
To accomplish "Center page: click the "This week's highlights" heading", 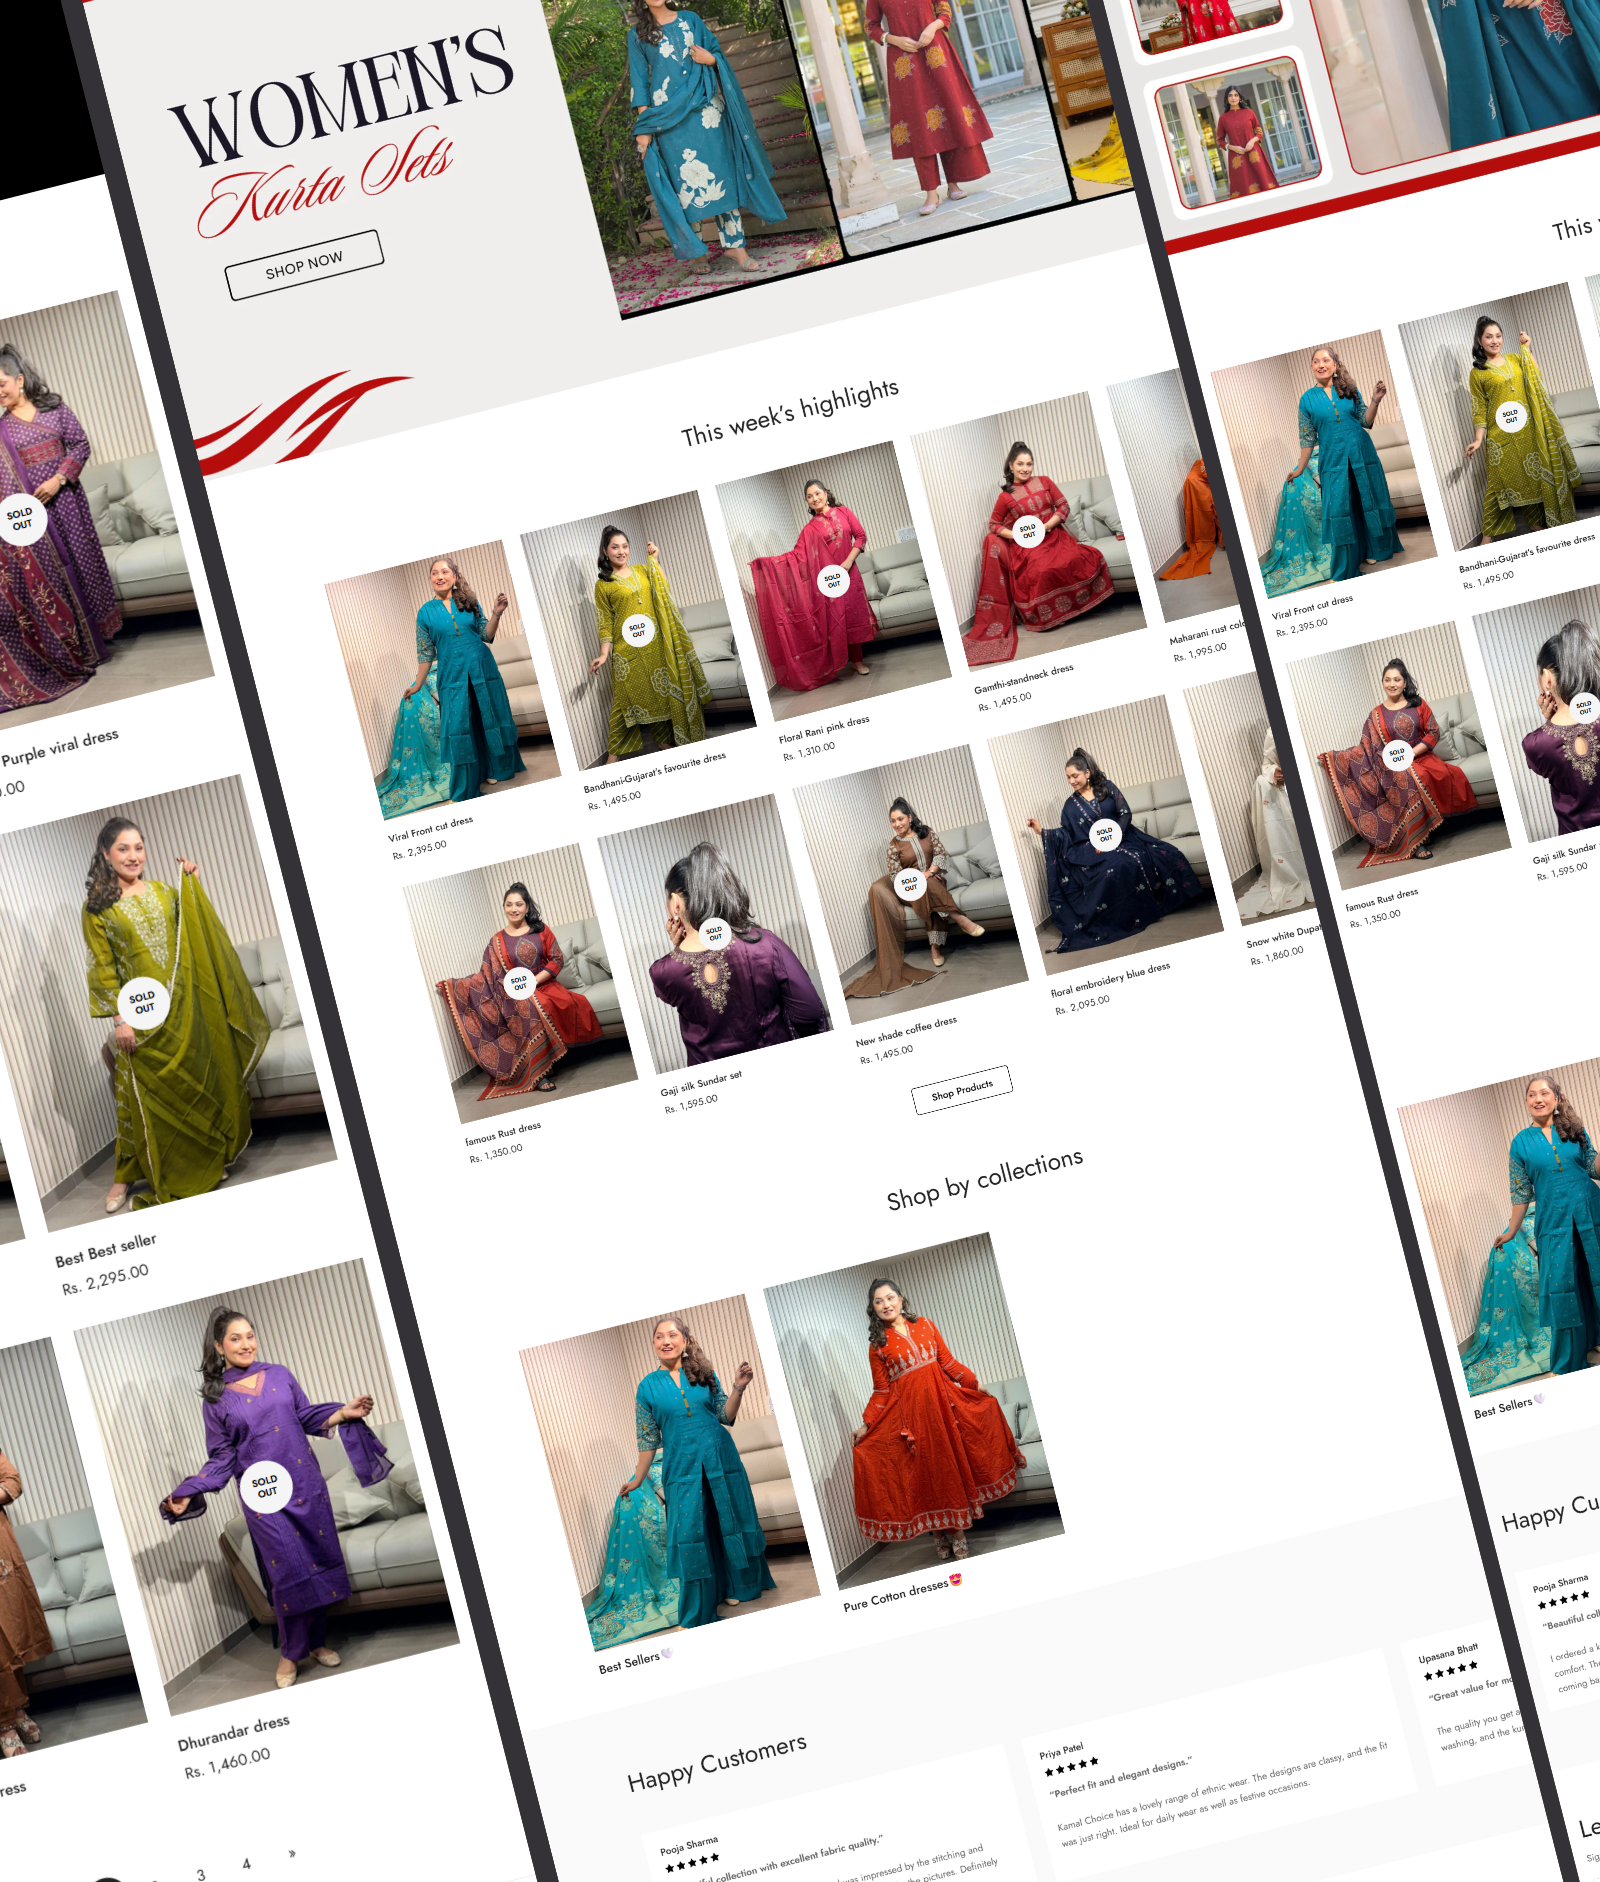I will (790, 412).
